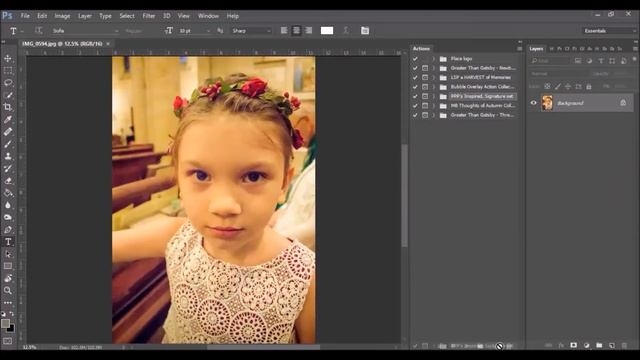Screen dimensions: 640x360
Task: Select the Hand tool
Action: 8,278
